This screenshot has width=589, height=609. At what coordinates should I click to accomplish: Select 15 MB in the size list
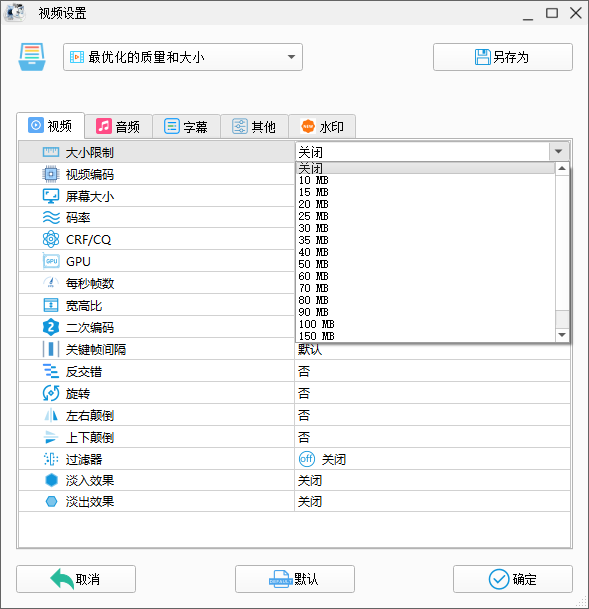pyautogui.click(x=425, y=192)
